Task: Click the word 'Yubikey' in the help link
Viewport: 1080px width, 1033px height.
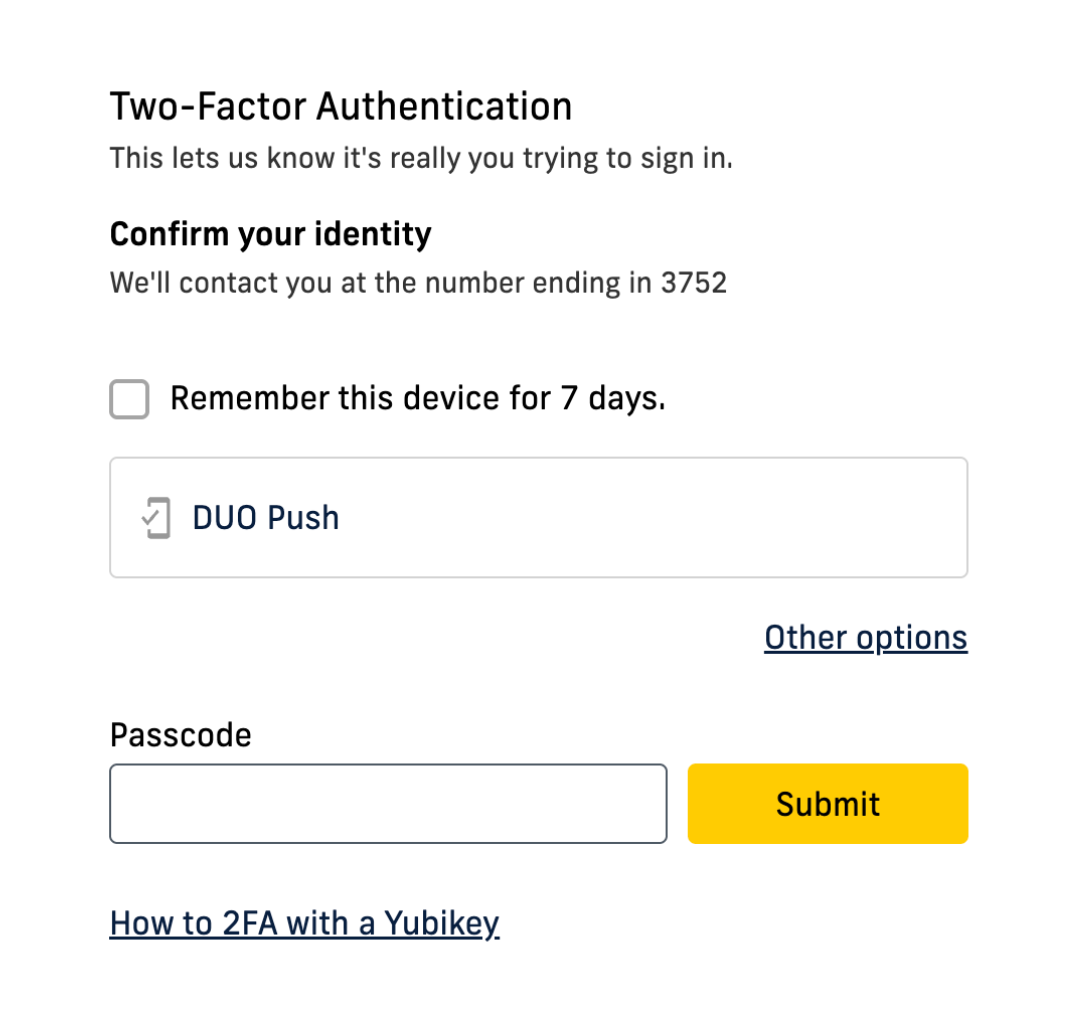Action: click(441, 923)
